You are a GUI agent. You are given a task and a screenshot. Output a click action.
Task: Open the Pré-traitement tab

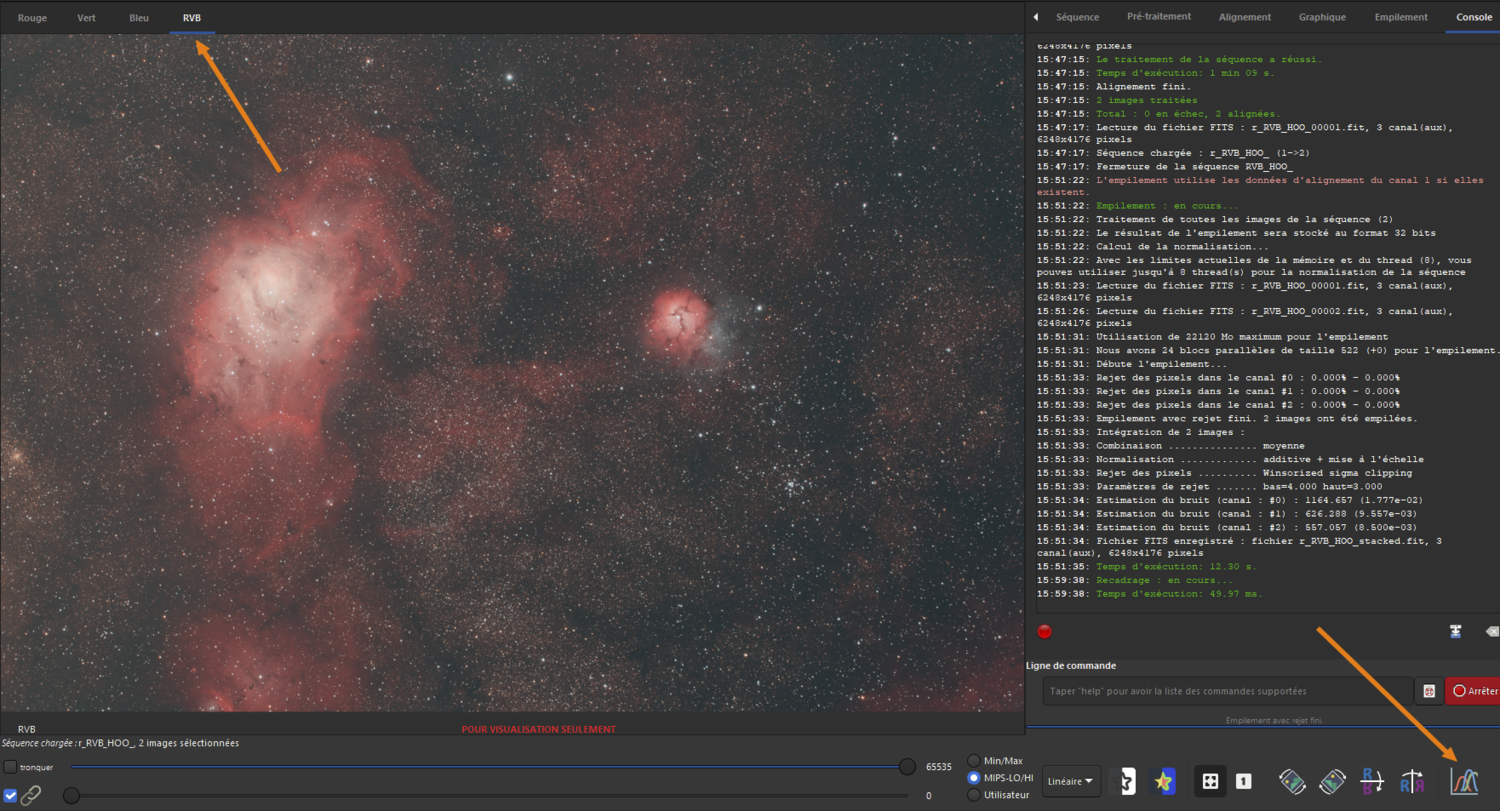click(x=1158, y=17)
